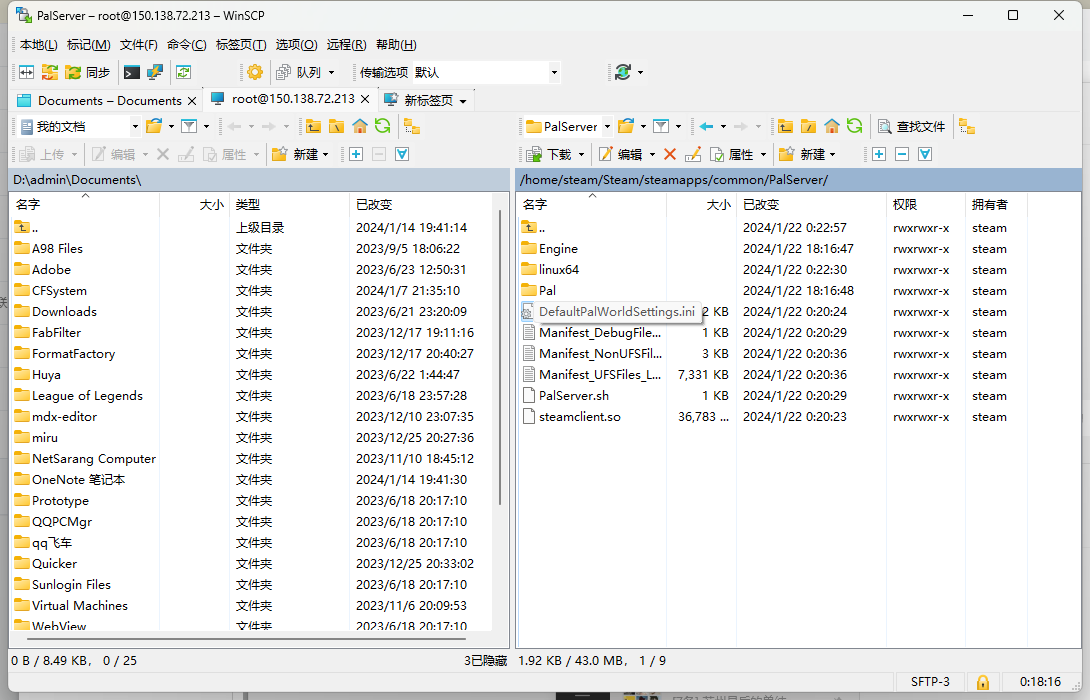Open the 文件(F) menu
Viewport: 1090px width, 700px height.
138,44
